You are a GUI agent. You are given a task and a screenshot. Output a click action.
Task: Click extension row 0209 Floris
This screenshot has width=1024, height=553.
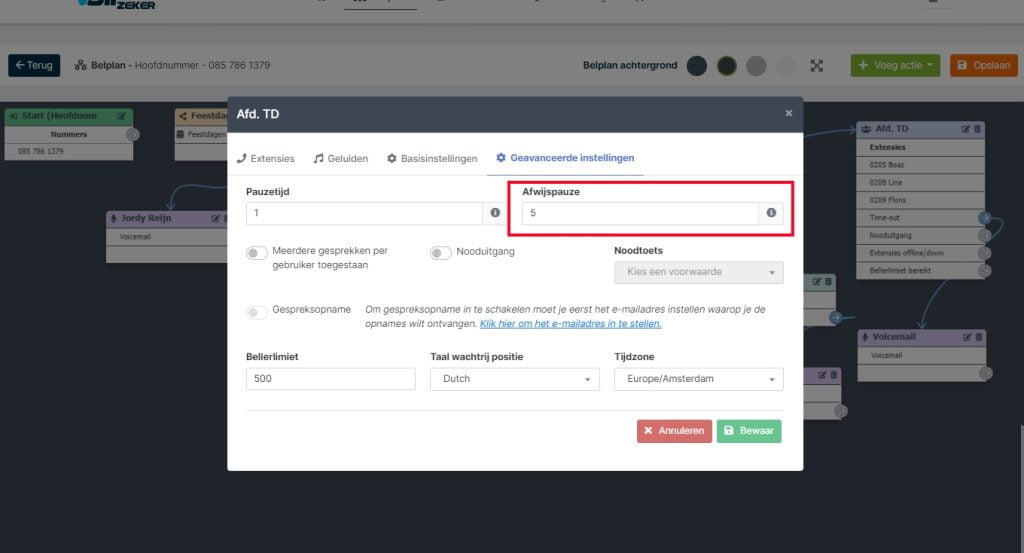click(x=920, y=200)
